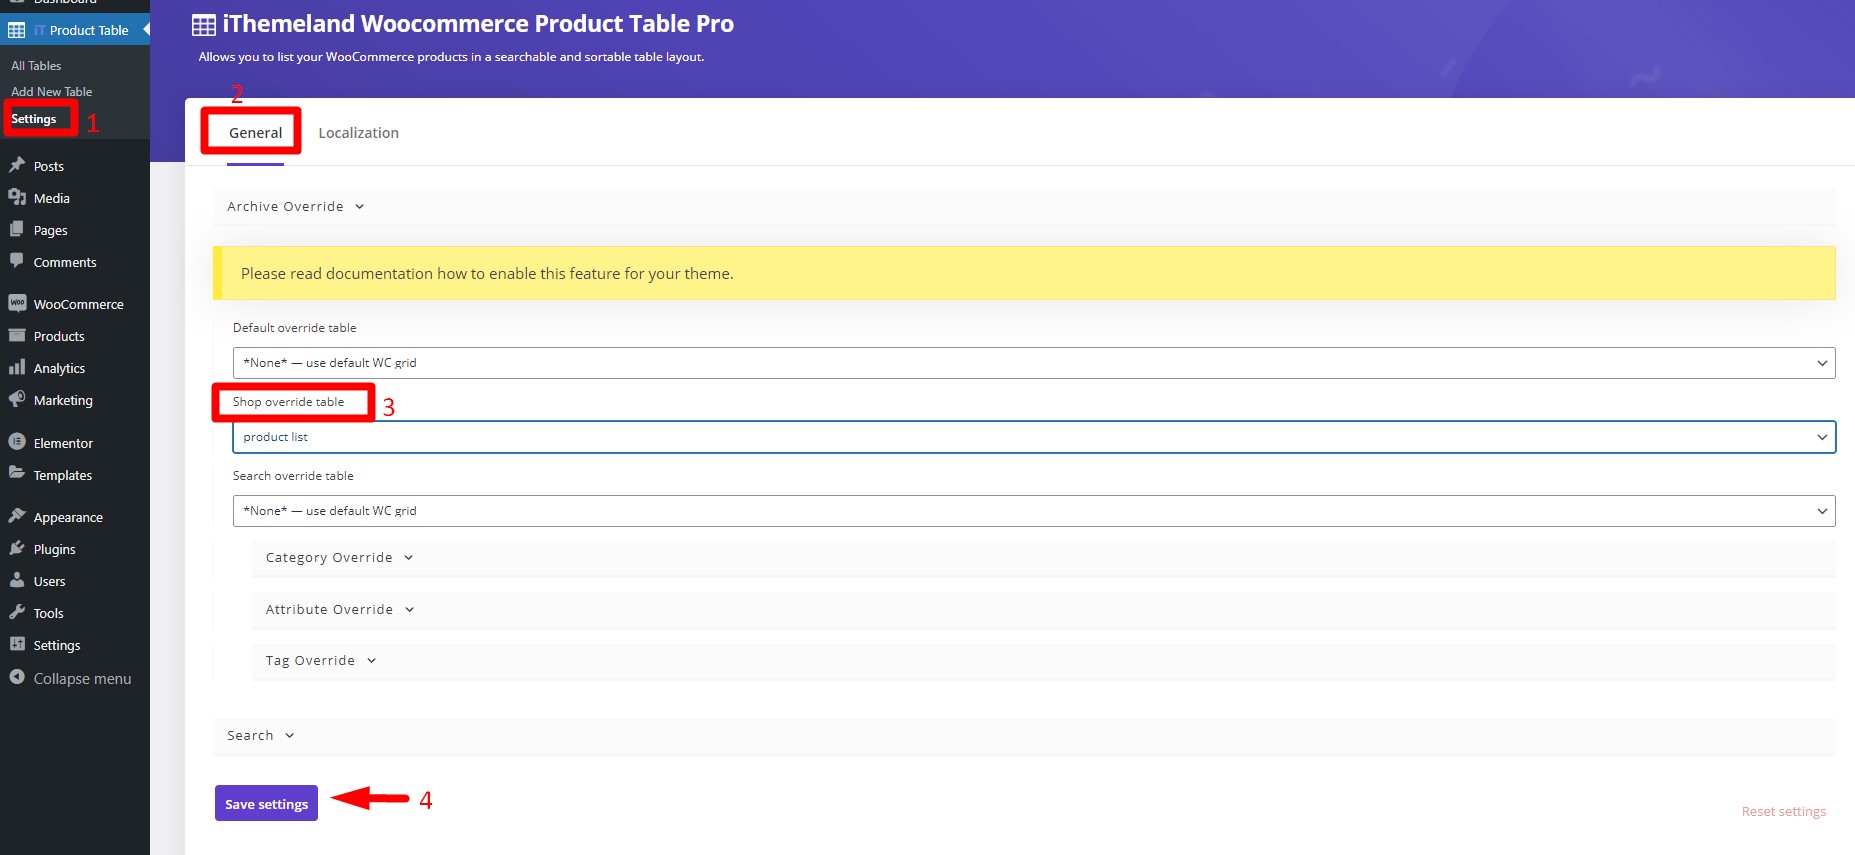
Task: Open the Shop override table dropdown
Action: tap(1034, 437)
